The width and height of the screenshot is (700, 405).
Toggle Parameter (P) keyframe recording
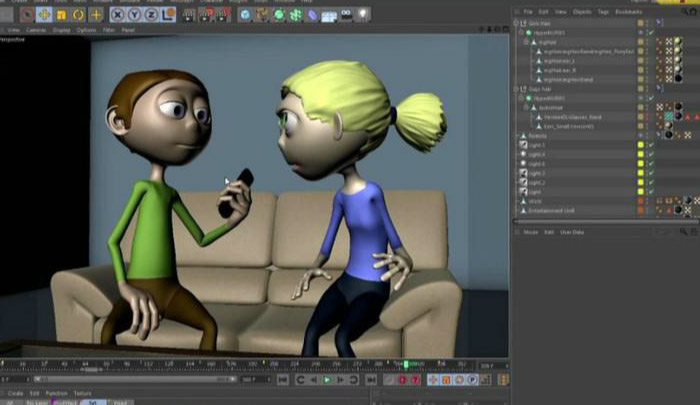(x=472, y=380)
